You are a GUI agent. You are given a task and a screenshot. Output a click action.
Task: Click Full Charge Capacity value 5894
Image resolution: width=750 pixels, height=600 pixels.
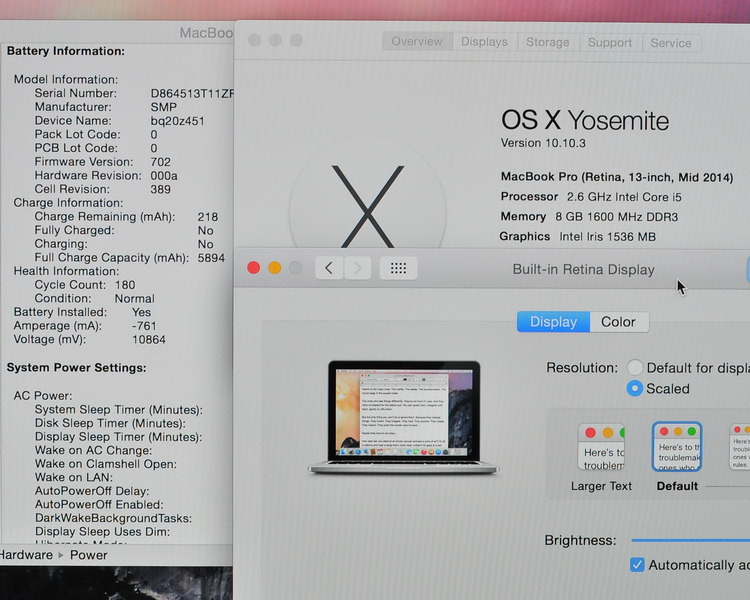pyautogui.click(x=211, y=258)
